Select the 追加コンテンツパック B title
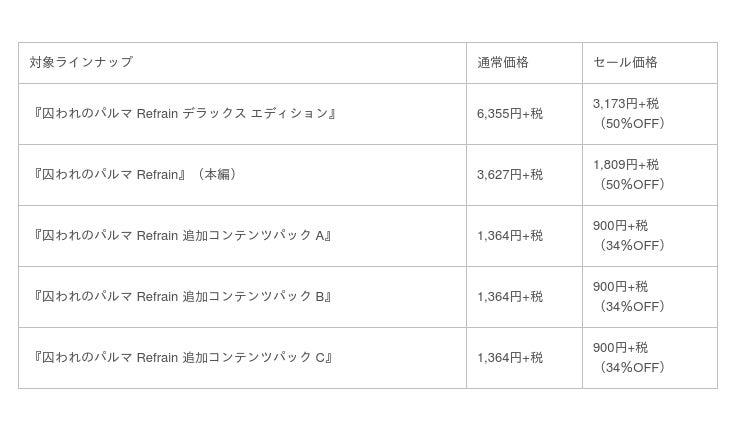Viewport: 740px width, 429px height. pos(182,297)
